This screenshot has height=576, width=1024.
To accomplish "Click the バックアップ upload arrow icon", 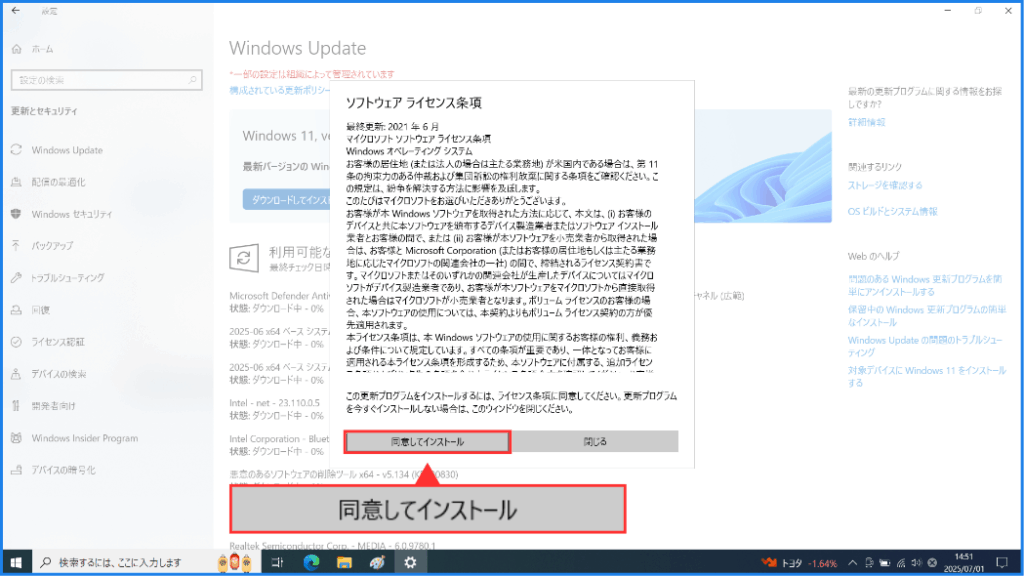I will click(x=16, y=246).
